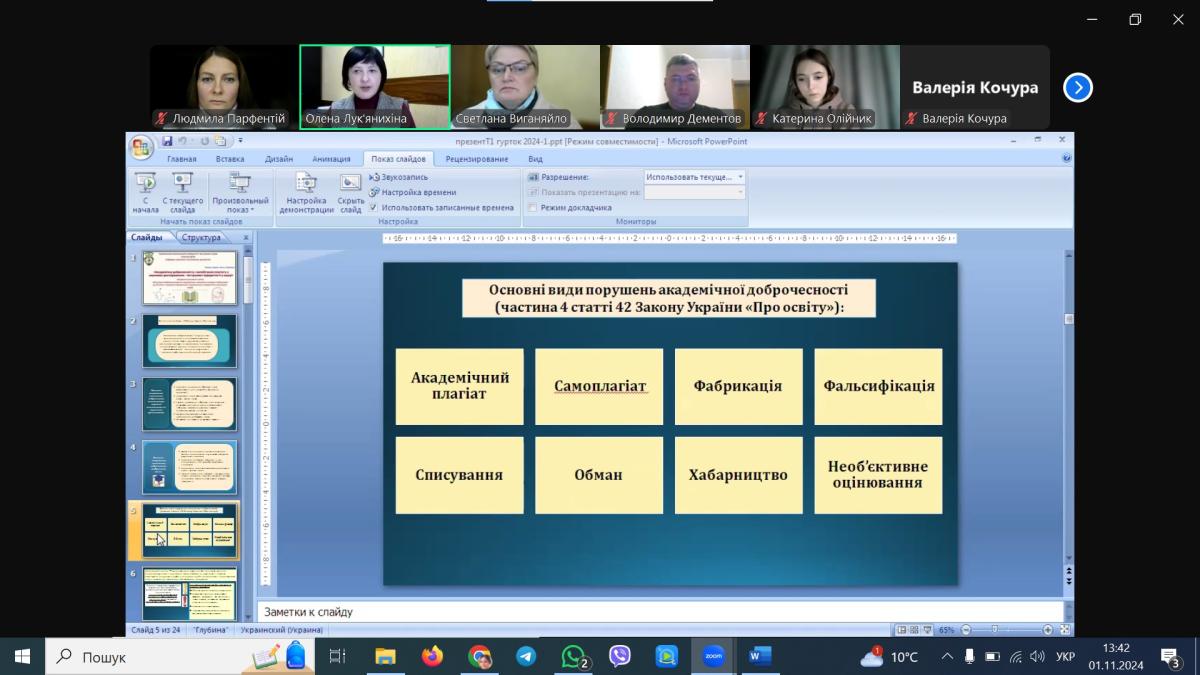
Task: Click the Office button logo
Action: pyautogui.click(x=141, y=147)
